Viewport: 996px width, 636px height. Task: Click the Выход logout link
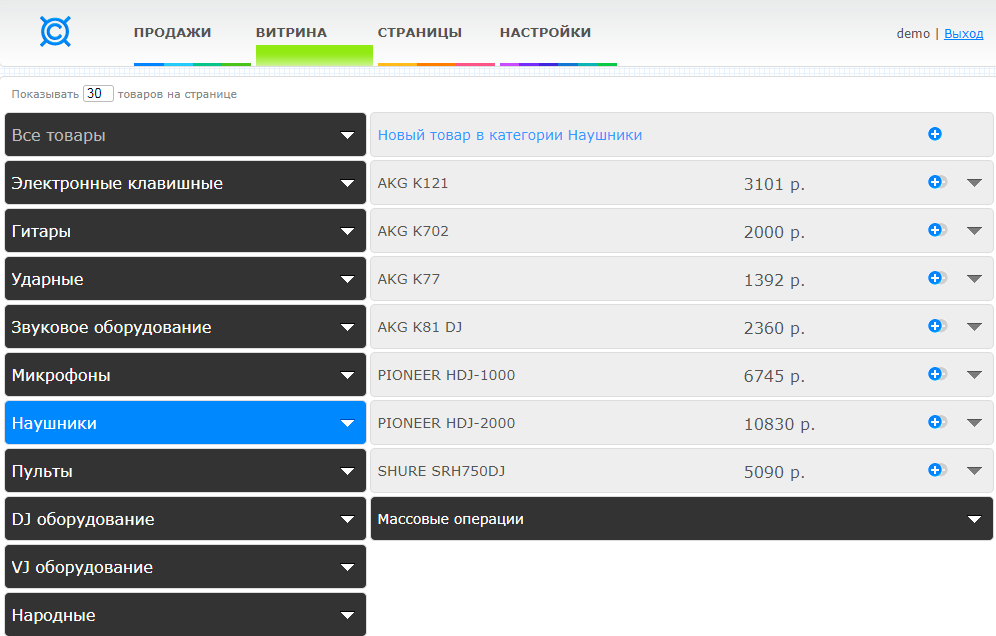[963, 33]
